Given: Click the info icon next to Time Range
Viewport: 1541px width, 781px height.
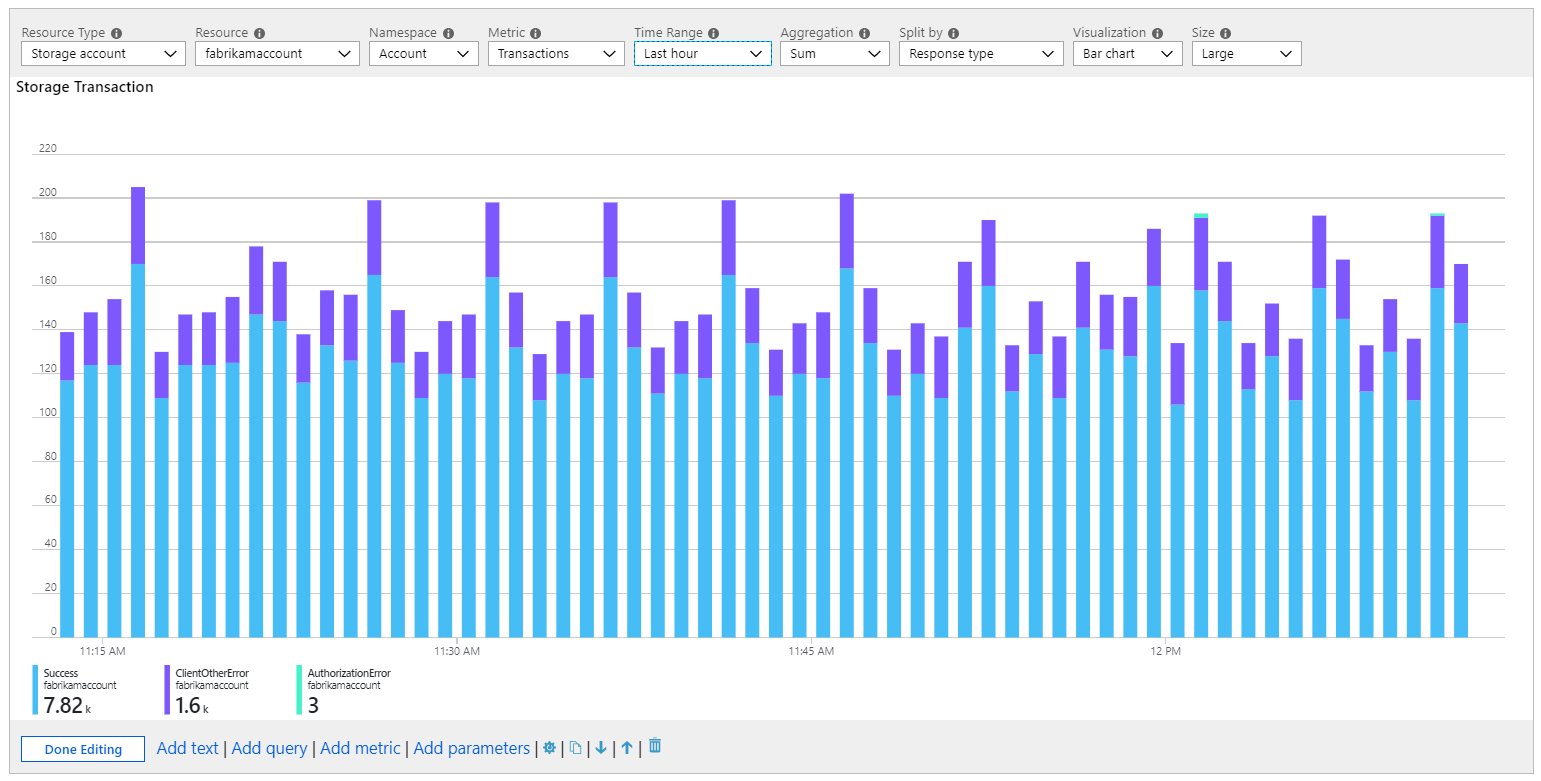Looking at the screenshot, I should [713, 33].
